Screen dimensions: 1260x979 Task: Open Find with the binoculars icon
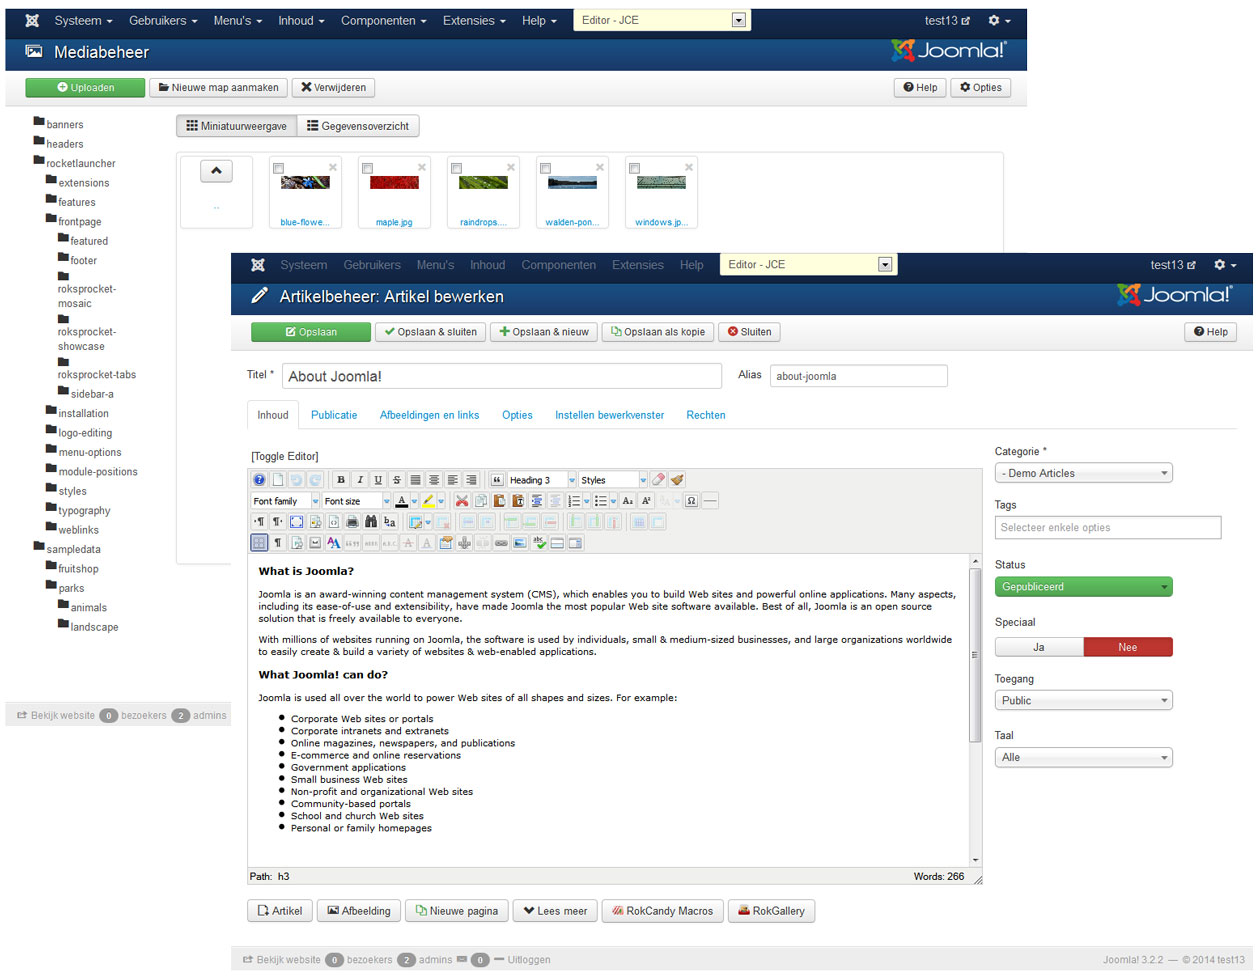(371, 522)
